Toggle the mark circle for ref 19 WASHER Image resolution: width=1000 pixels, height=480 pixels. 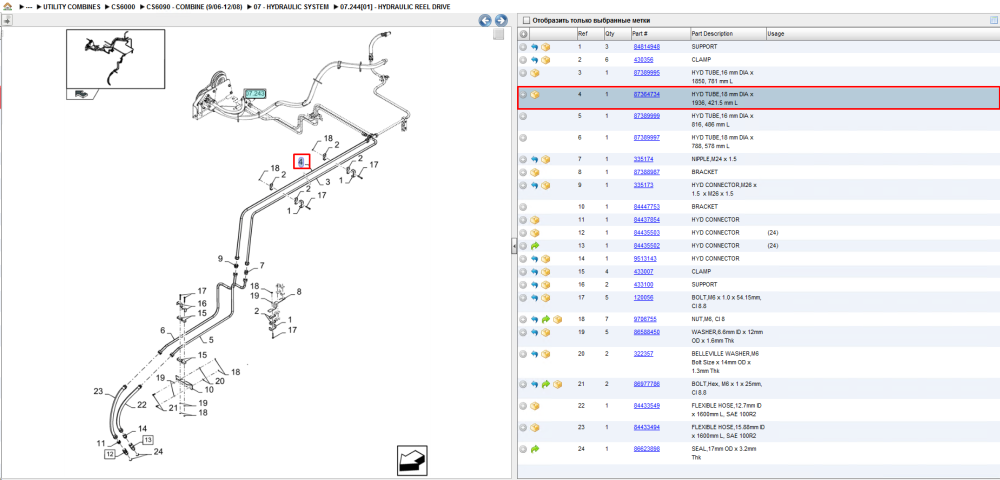[523, 332]
